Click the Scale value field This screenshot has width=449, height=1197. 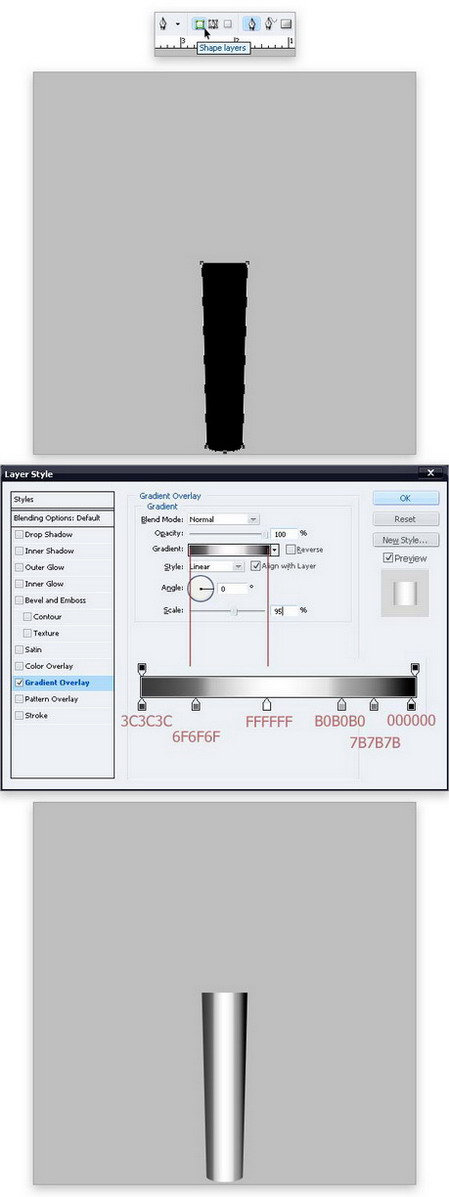point(283,611)
